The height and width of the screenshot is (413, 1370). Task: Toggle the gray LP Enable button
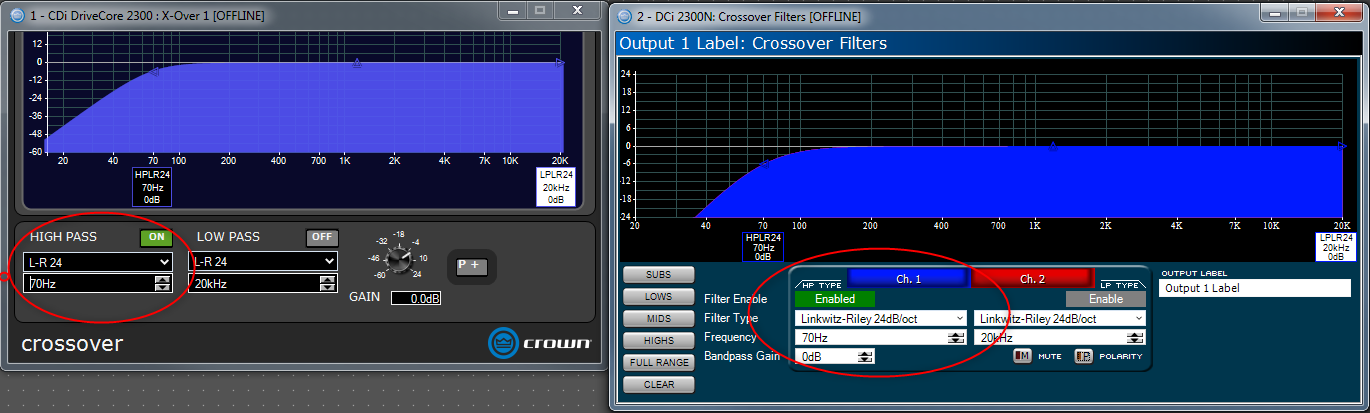coord(1105,299)
